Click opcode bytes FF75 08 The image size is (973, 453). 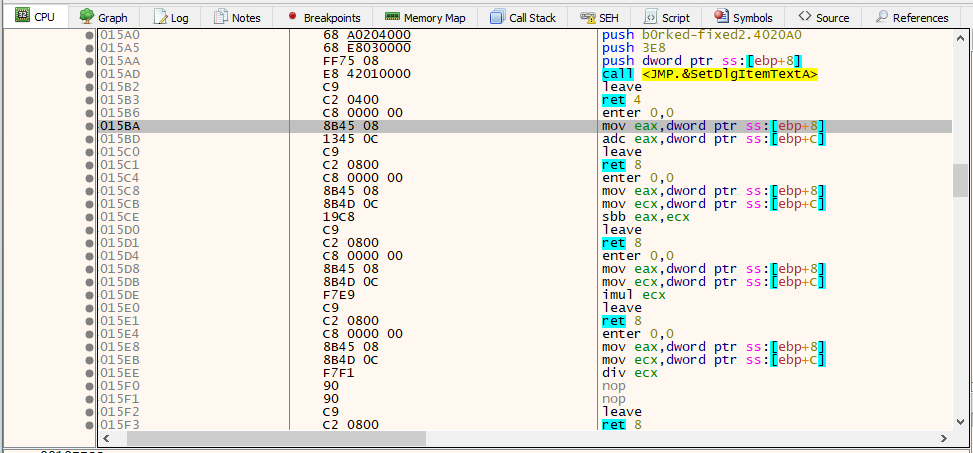pos(351,61)
